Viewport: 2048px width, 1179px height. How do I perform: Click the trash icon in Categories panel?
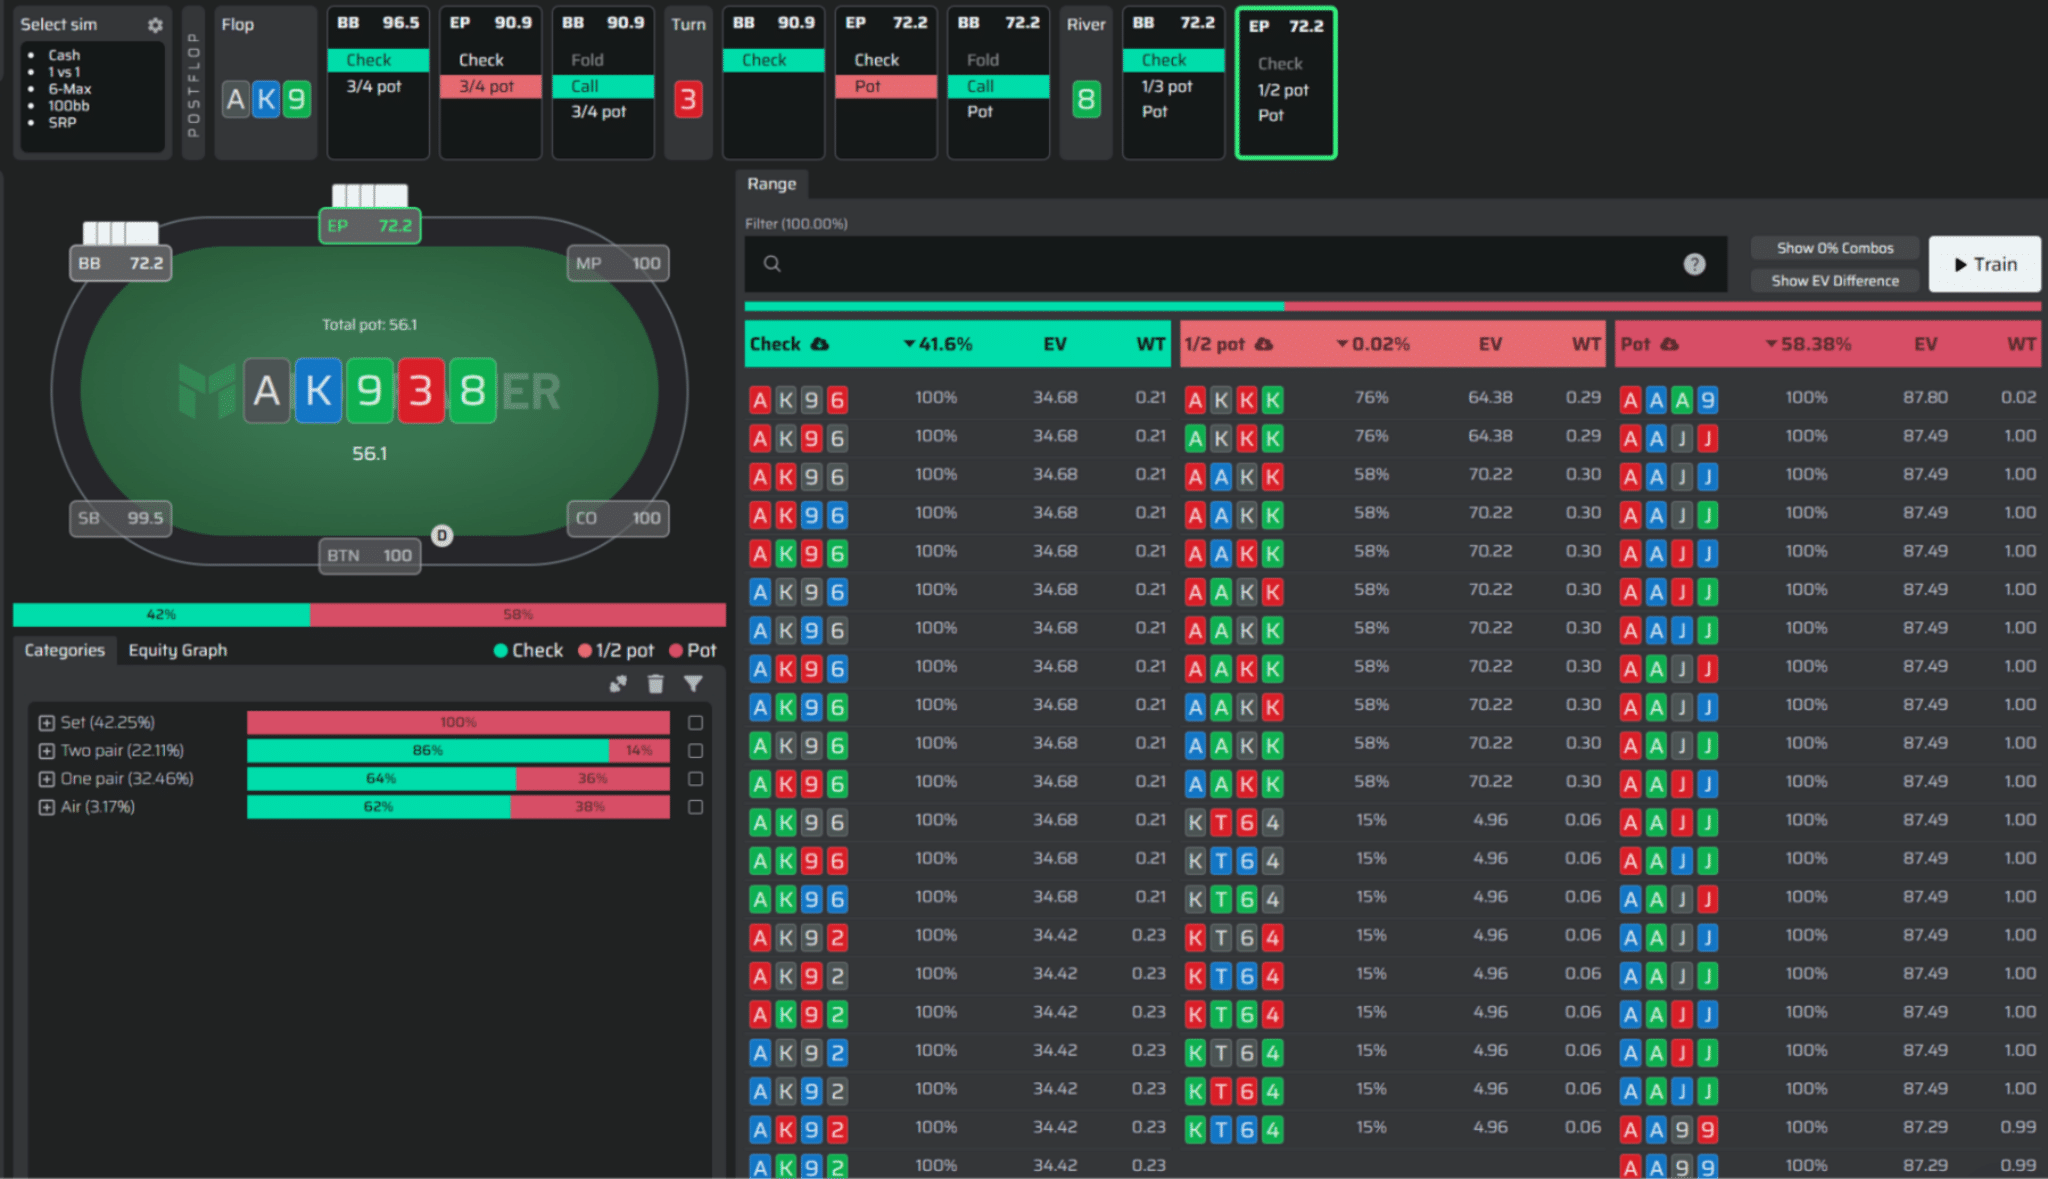point(656,684)
